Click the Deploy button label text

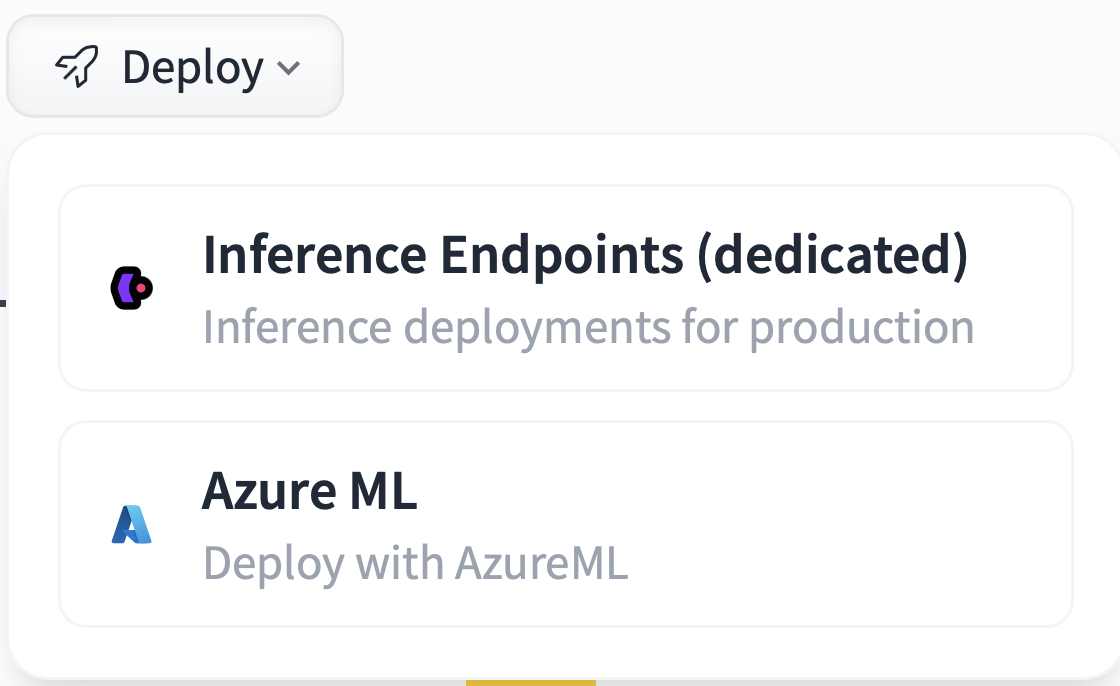(x=192, y=68)
